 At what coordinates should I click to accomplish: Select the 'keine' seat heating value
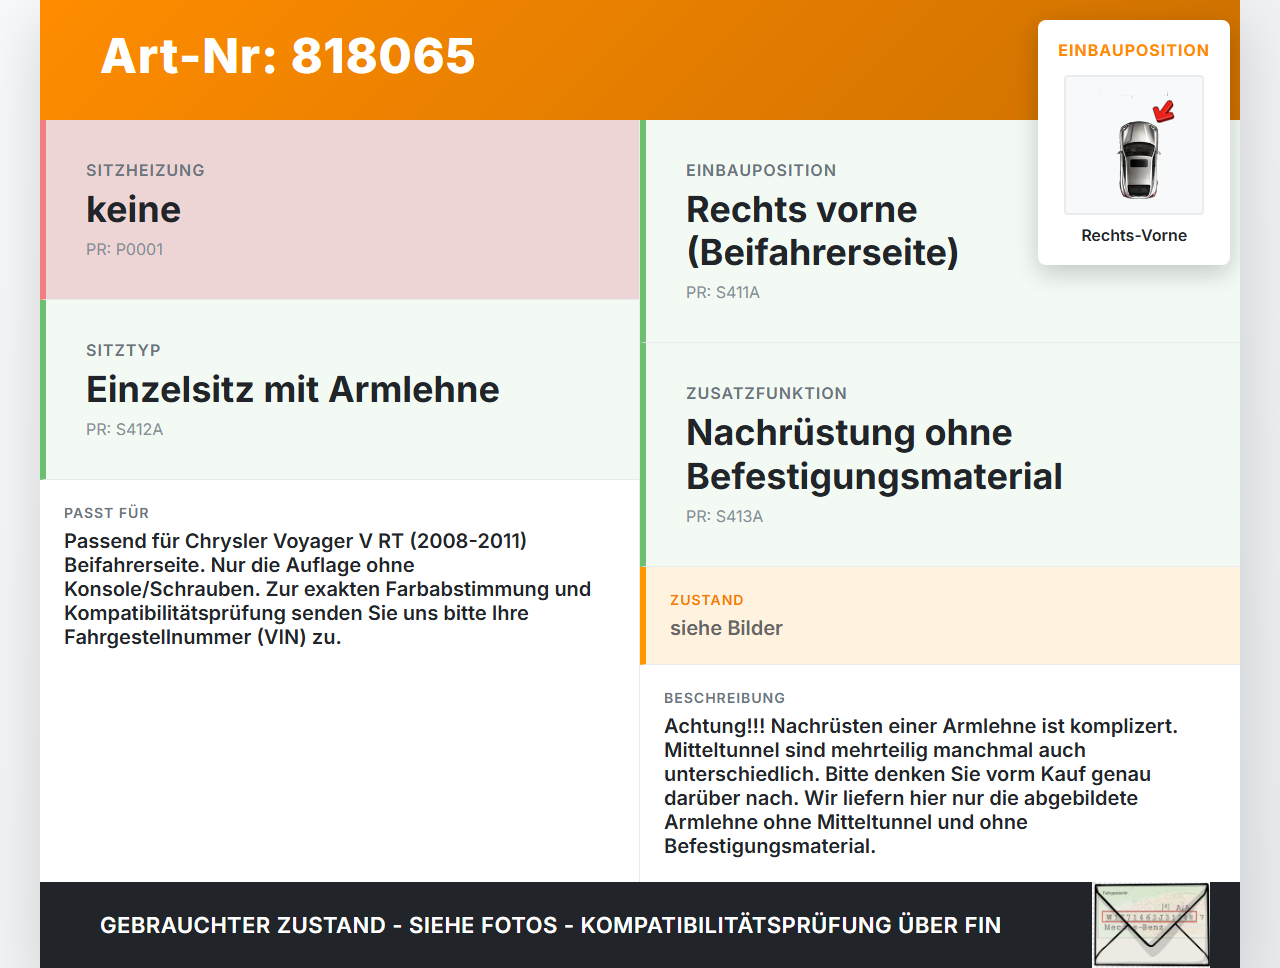click(134, 209)
